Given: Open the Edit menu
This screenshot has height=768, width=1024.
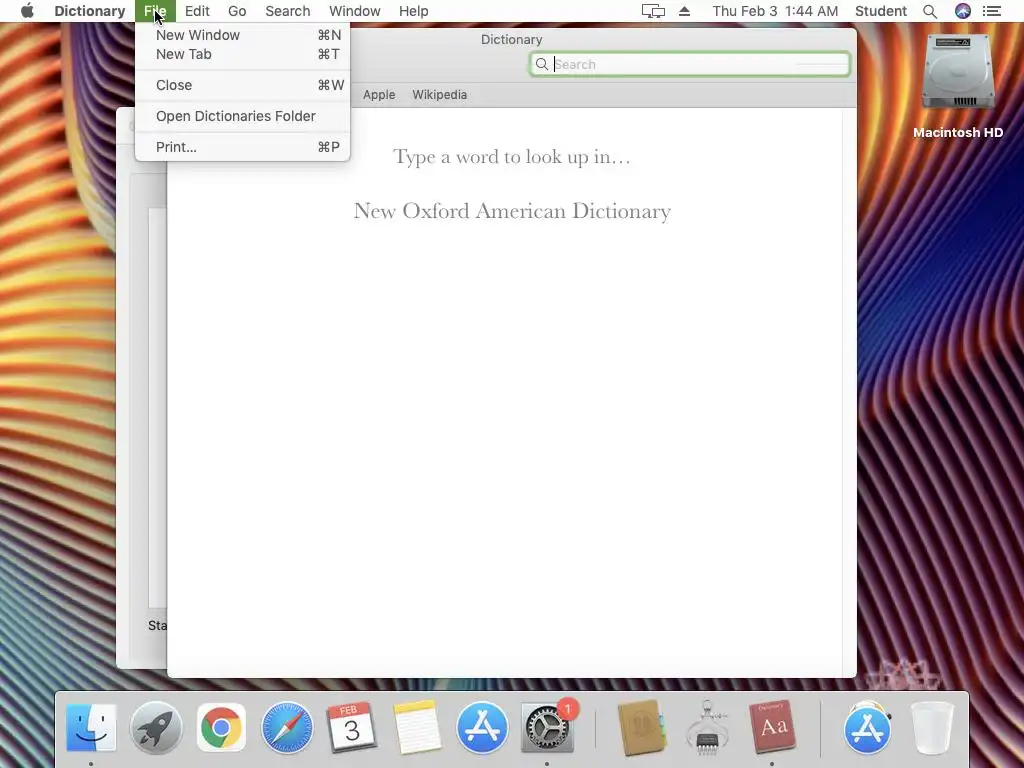Looking at the screenshot, I should point(197,11).
